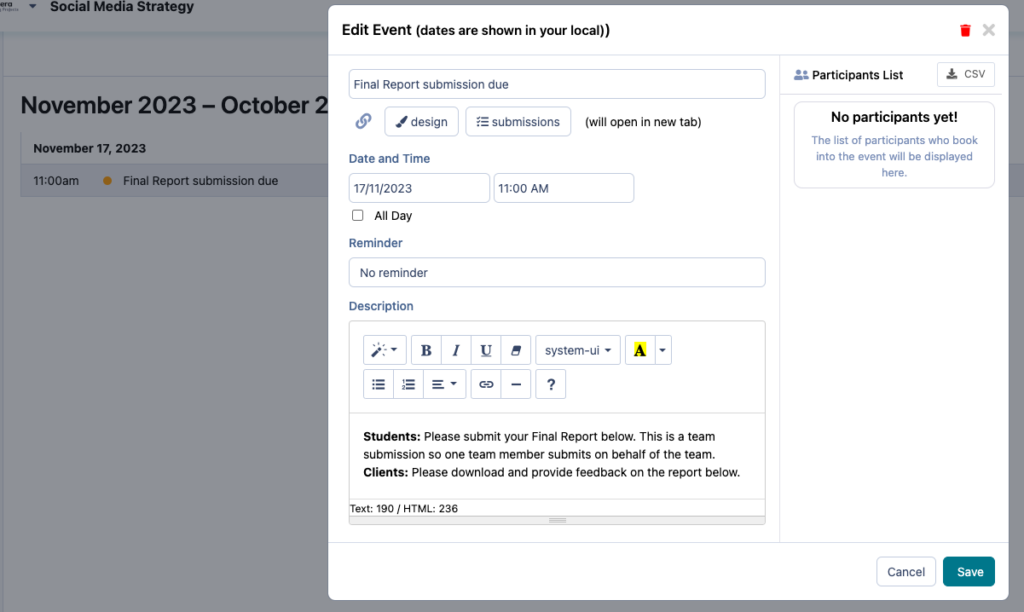The image size is (1024, 612).
Task: Underline the selected description text
Action: tap(486, 350)
